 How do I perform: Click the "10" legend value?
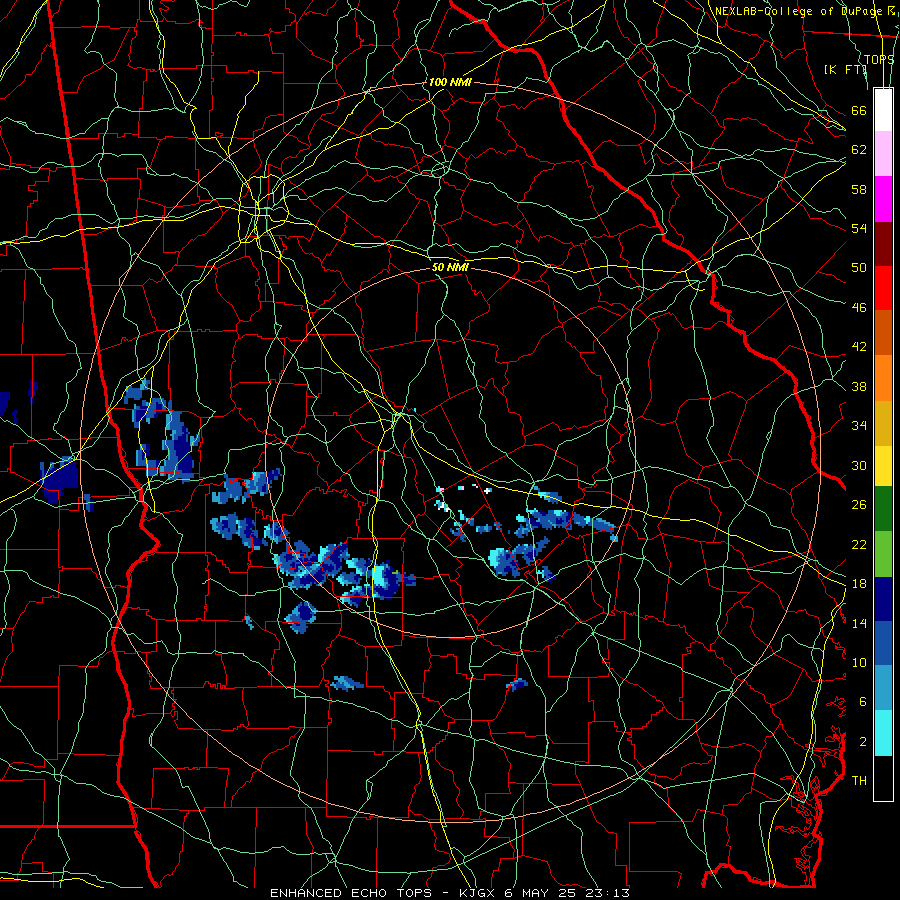coord(859,662)
